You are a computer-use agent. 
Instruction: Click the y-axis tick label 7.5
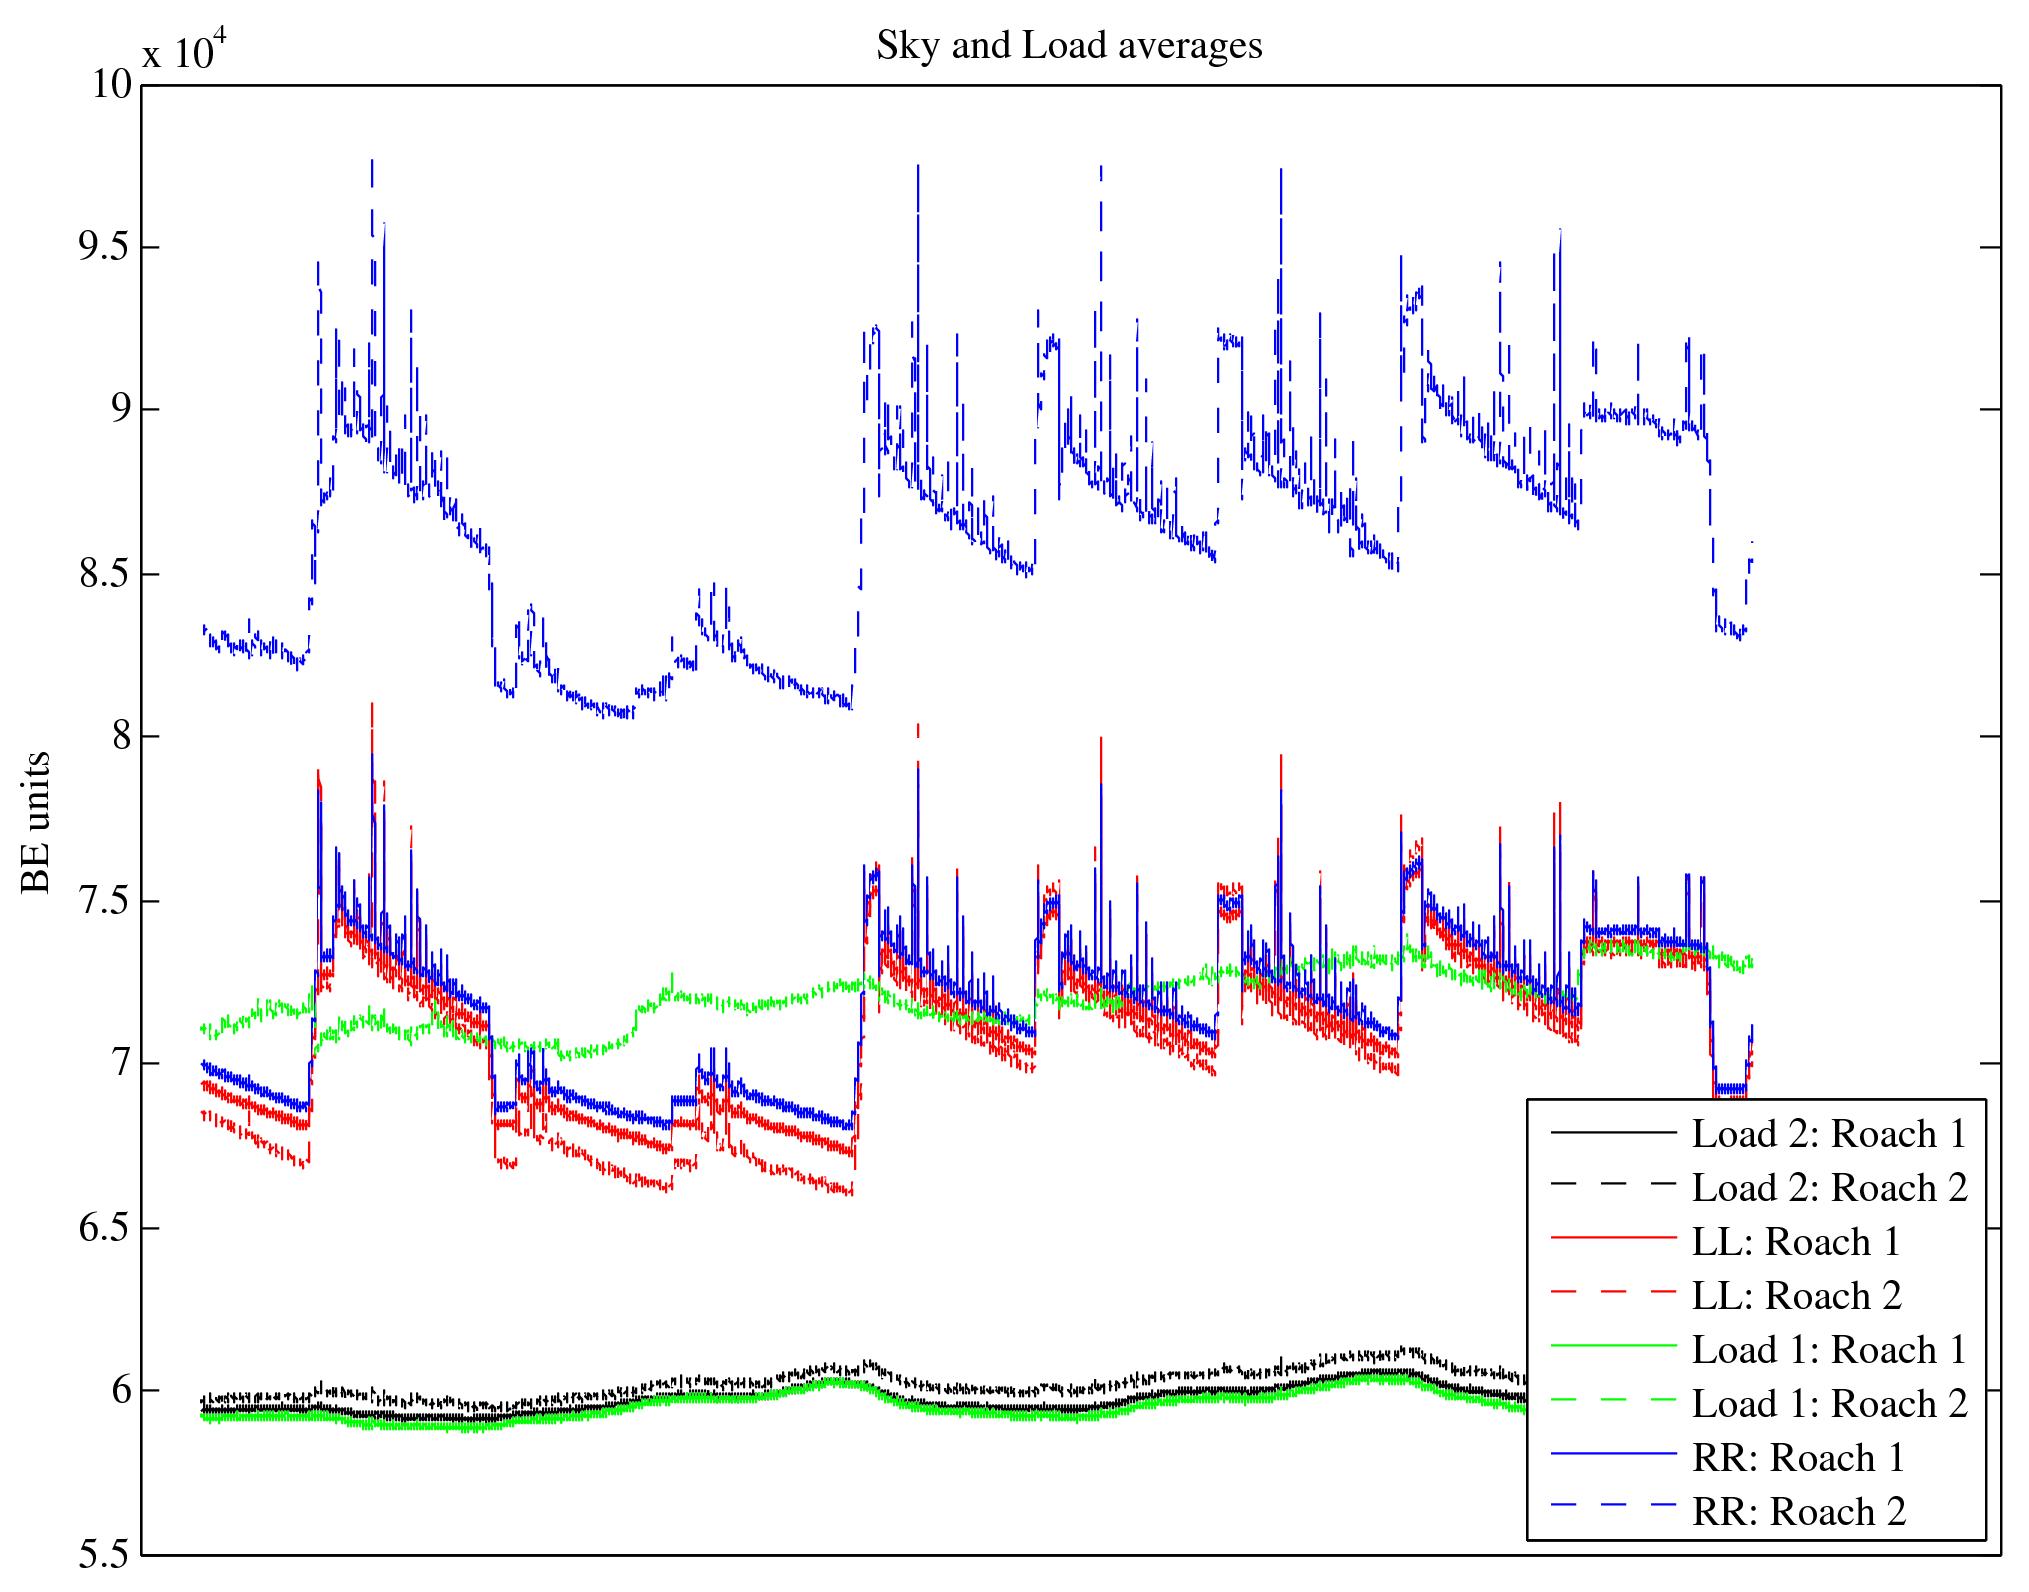(x=104, y=900)
